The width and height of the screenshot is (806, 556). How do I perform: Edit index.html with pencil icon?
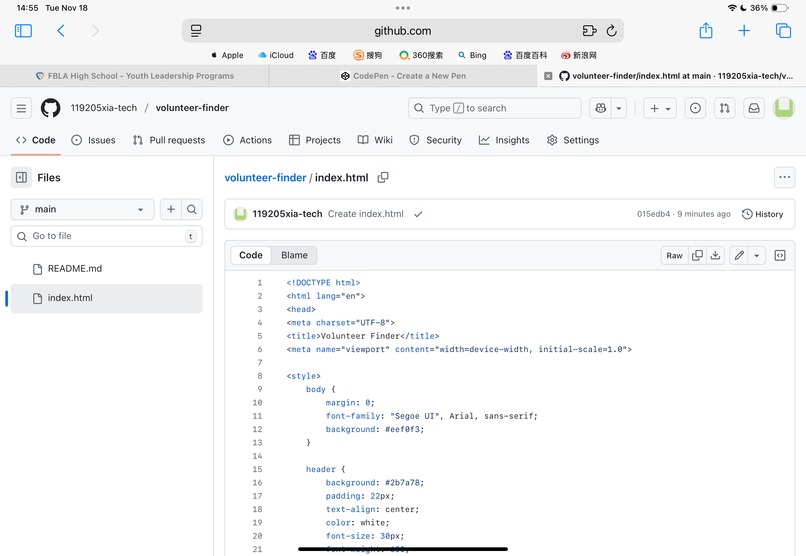(739, 255)
